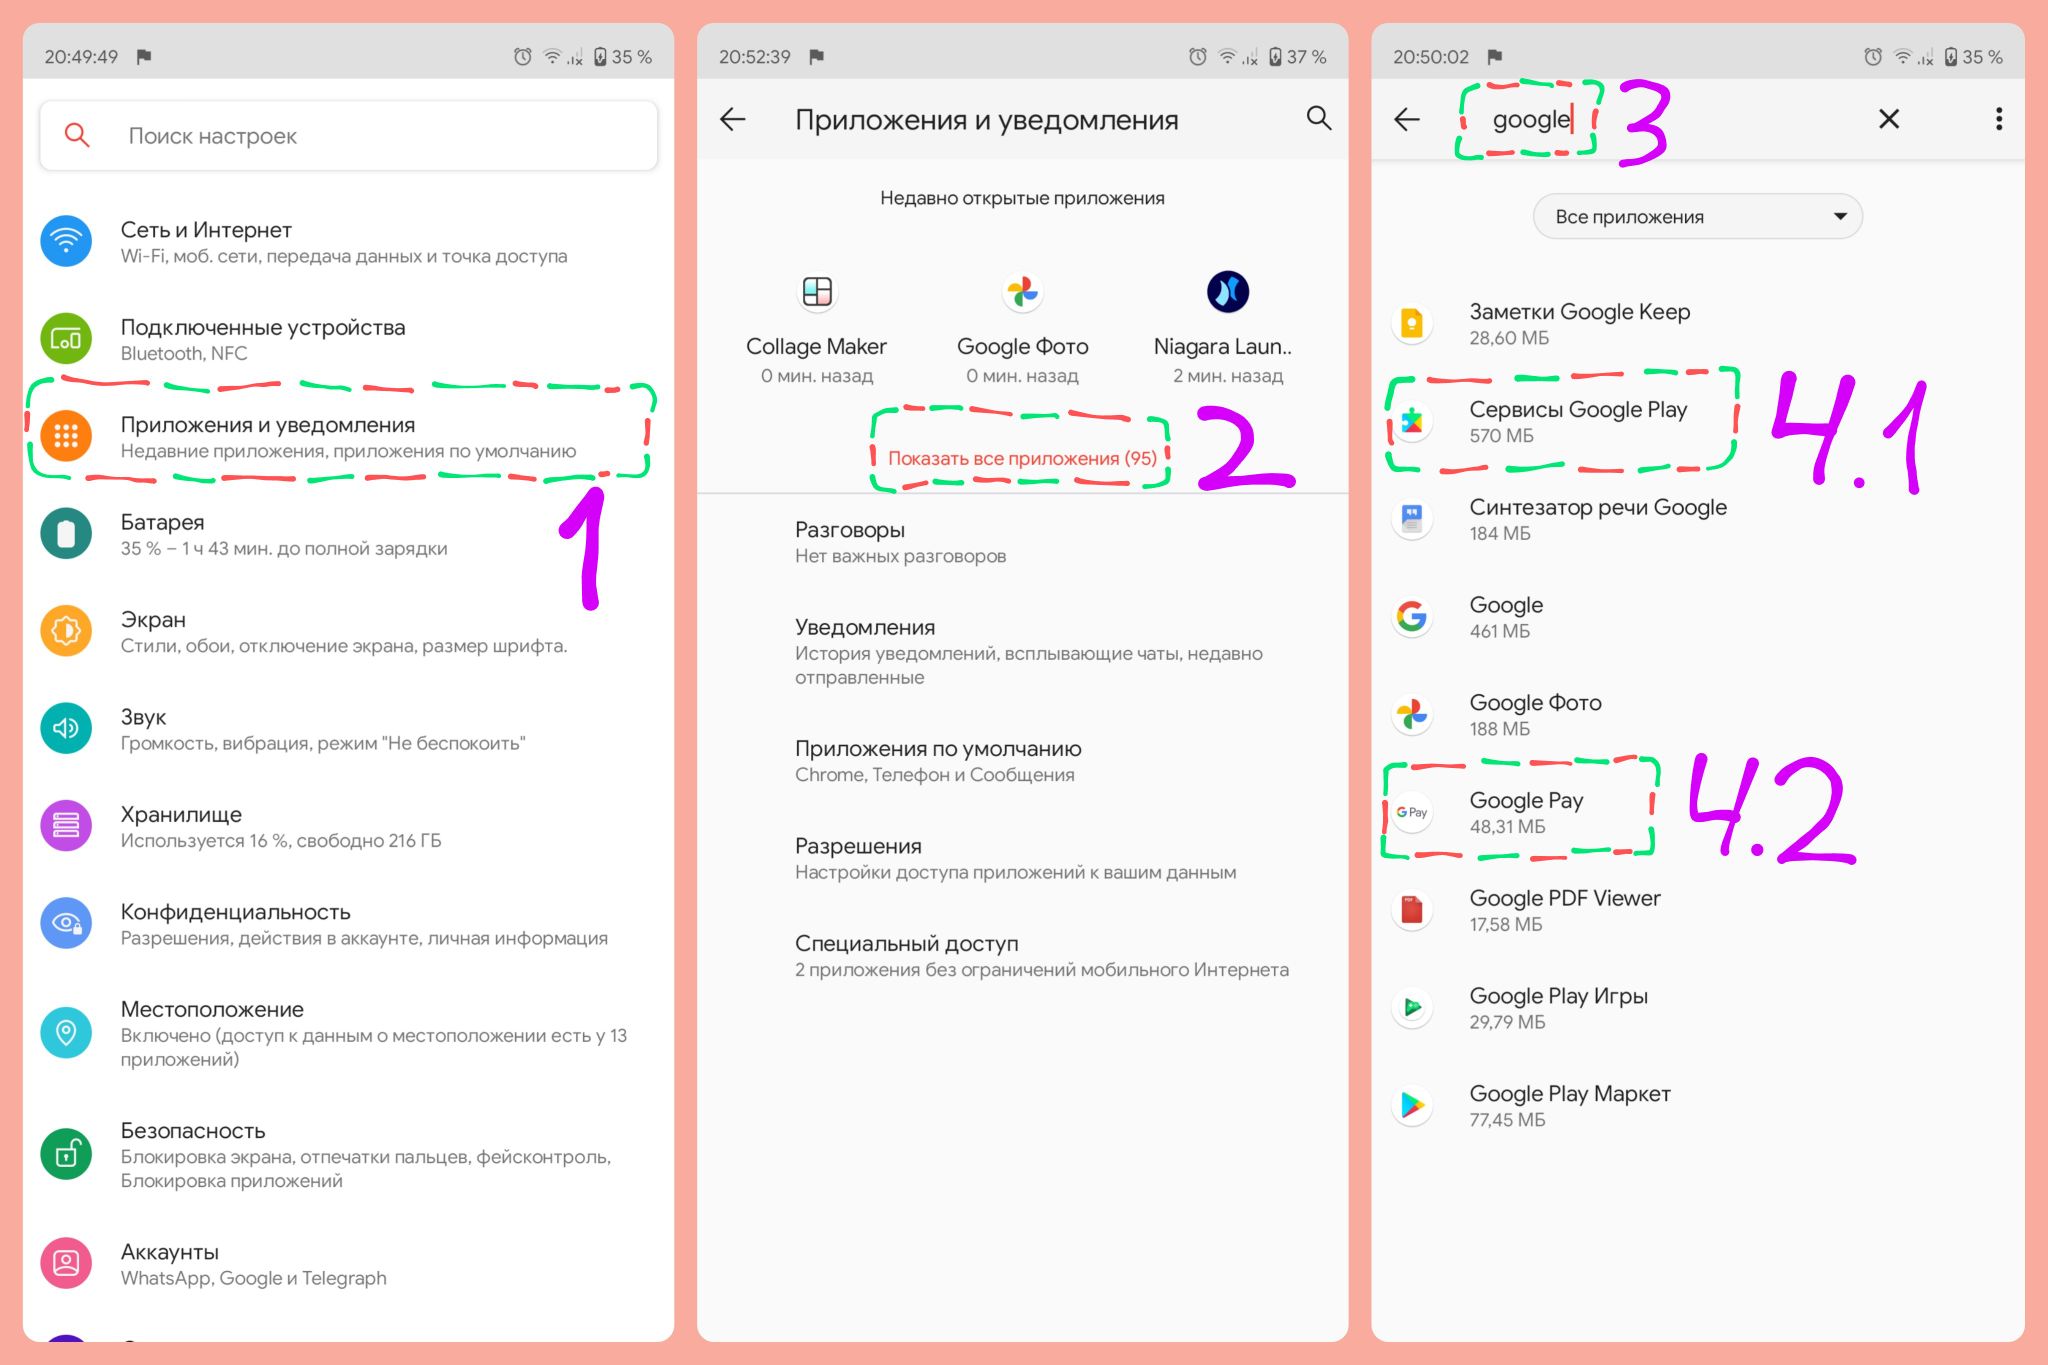Tap the 'Уведомления' settings entry
Image resolution: width=2048 pixels, height=1365 pixels.
(1022, 651)
